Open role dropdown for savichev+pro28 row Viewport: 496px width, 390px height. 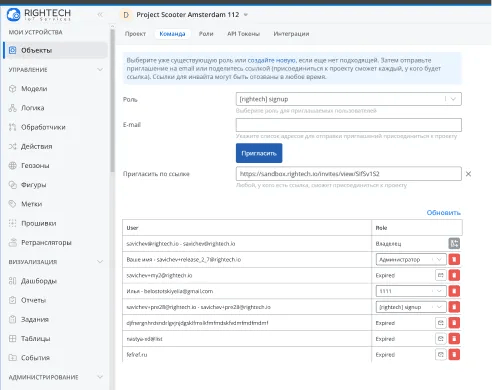tap(411, 307)
